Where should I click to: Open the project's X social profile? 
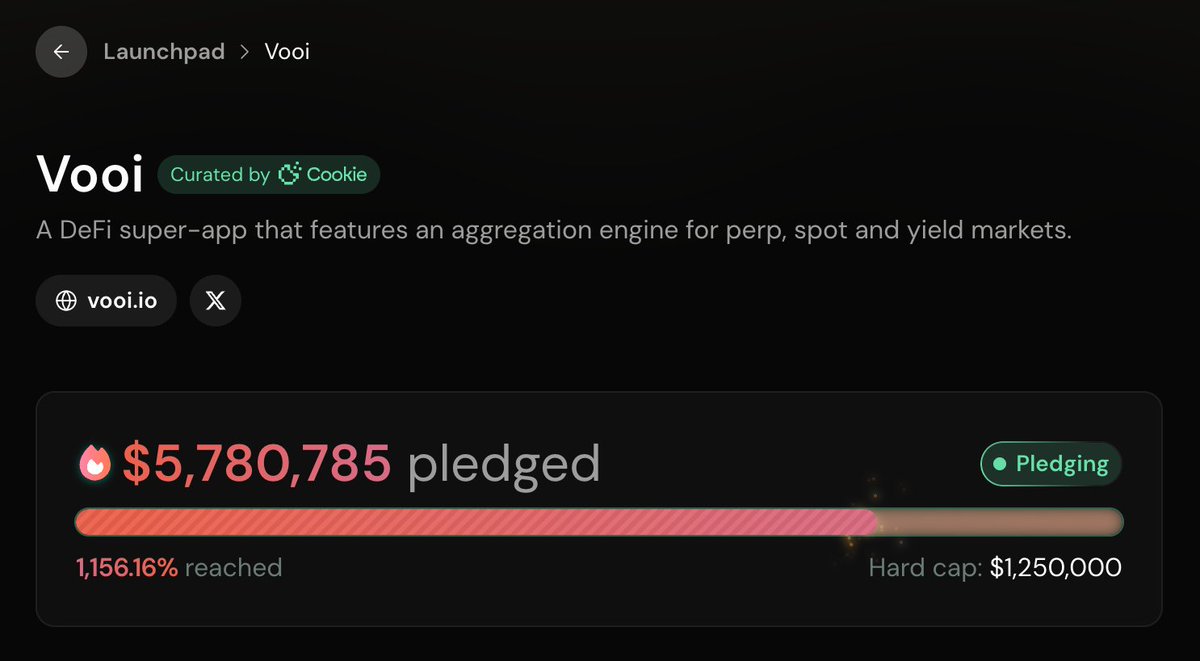click(x=215, y=301)
